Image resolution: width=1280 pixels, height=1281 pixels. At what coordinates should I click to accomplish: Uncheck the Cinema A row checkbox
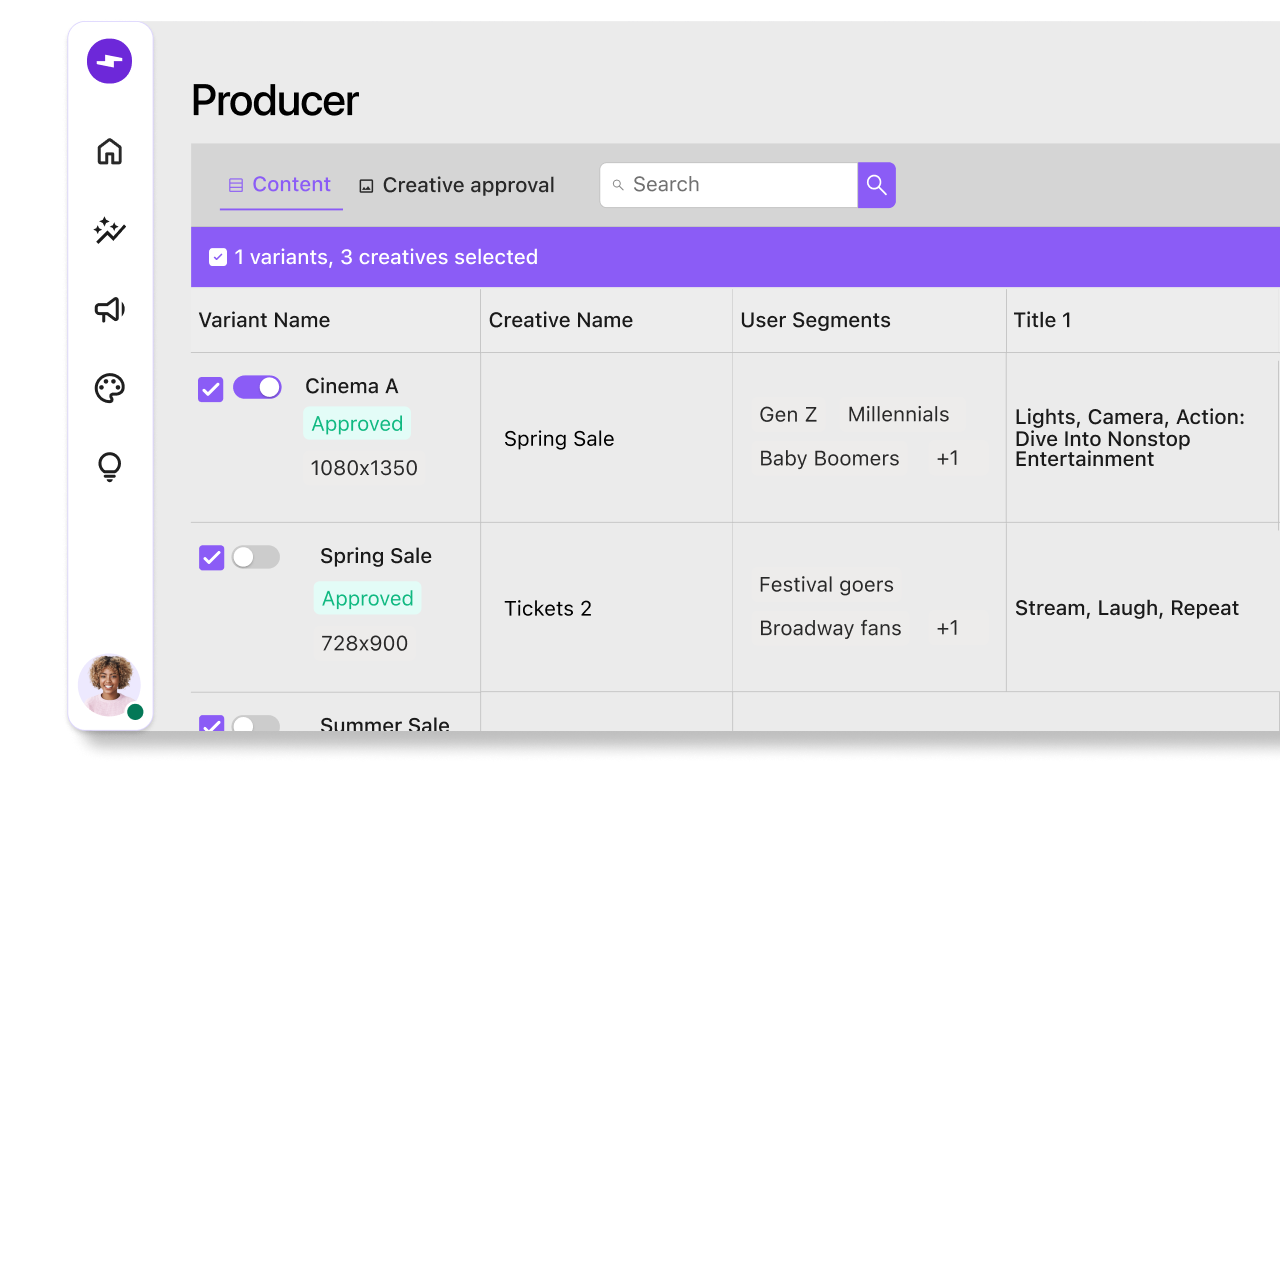tap(211, 389)
